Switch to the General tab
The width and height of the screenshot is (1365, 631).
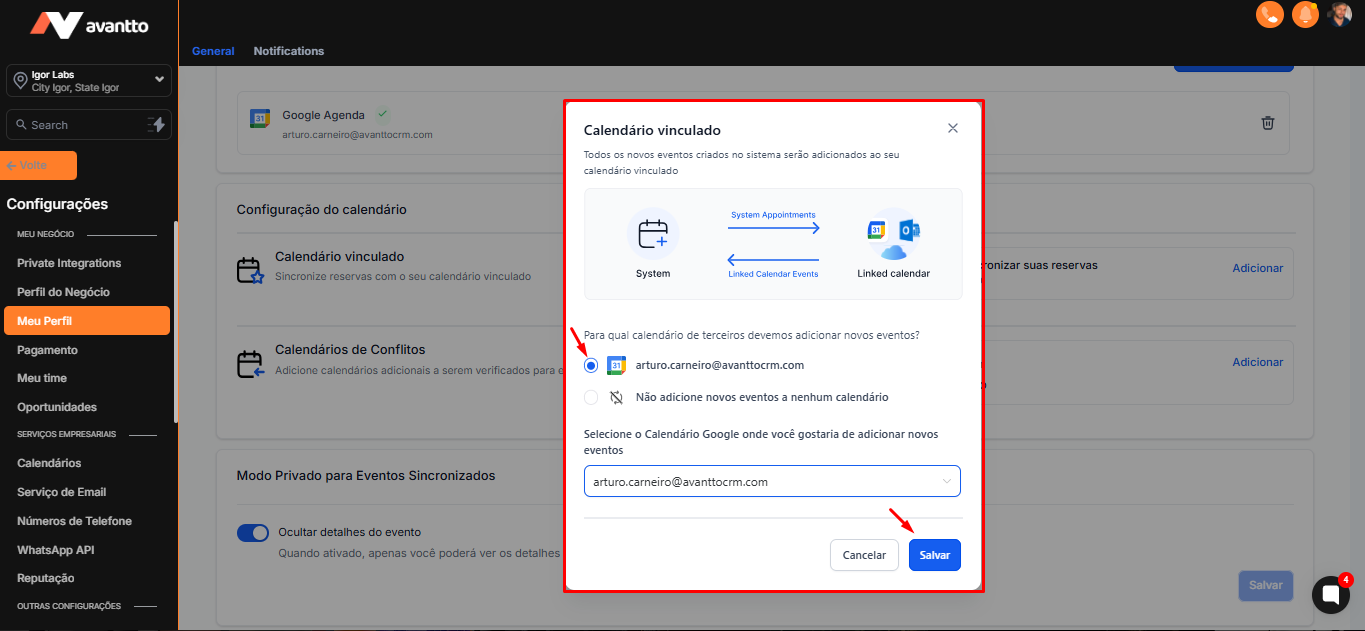click(213, 51)
